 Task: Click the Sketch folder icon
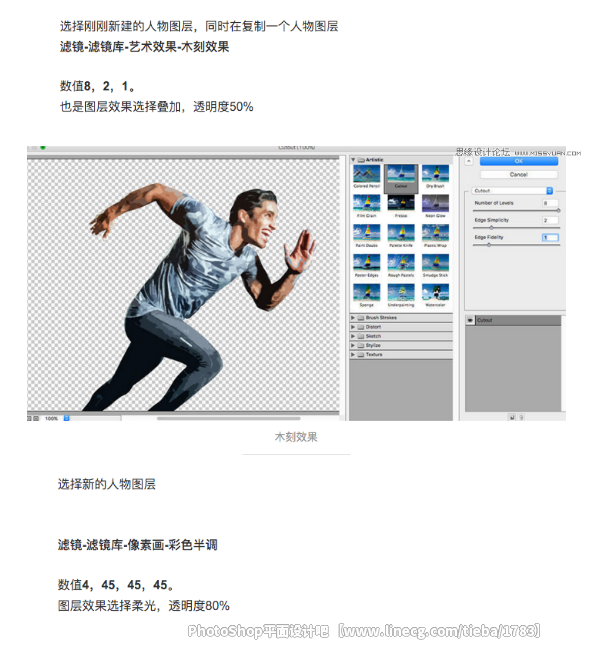click(x=361, y=336)
